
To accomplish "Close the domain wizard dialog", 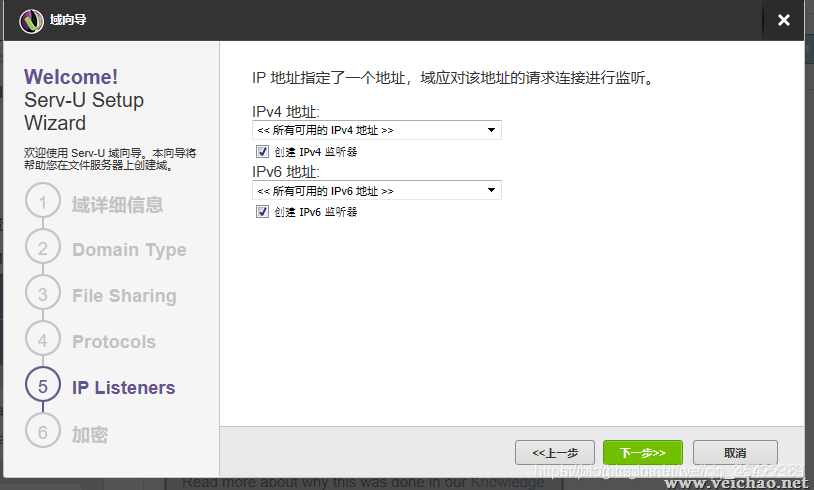I will click(783, 20).
